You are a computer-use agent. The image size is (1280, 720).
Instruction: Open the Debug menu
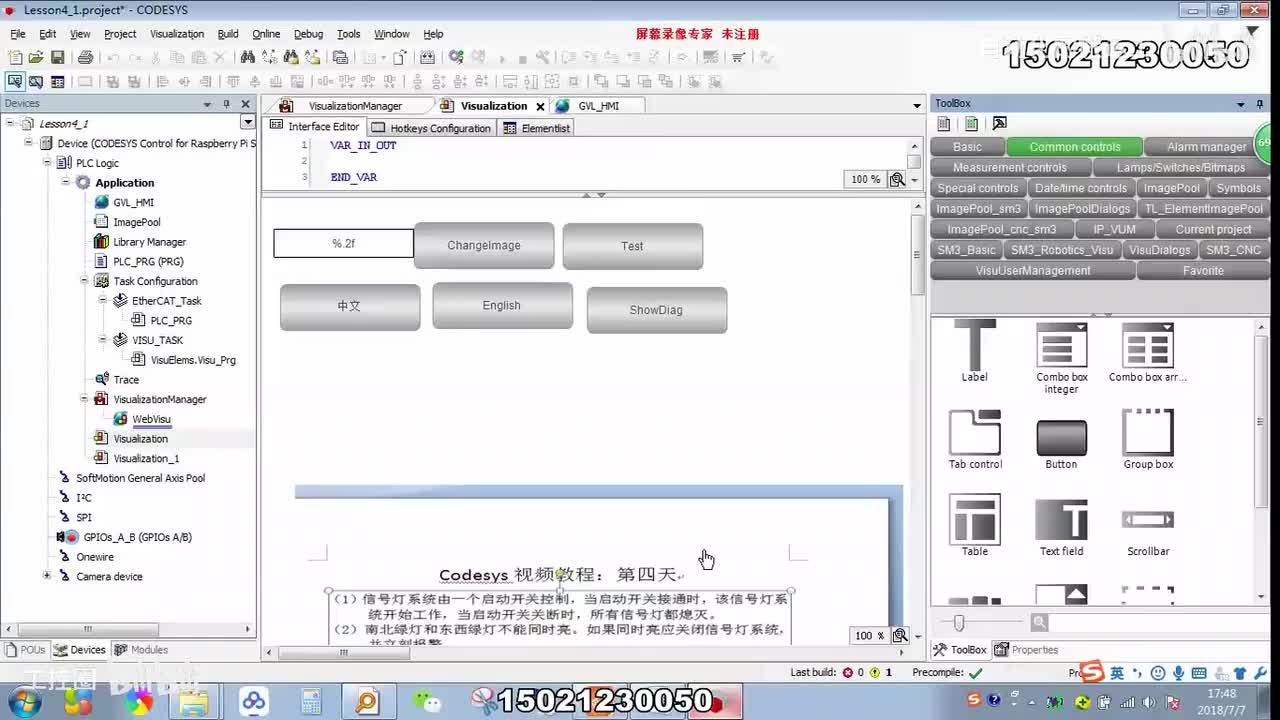coord(308,34)
